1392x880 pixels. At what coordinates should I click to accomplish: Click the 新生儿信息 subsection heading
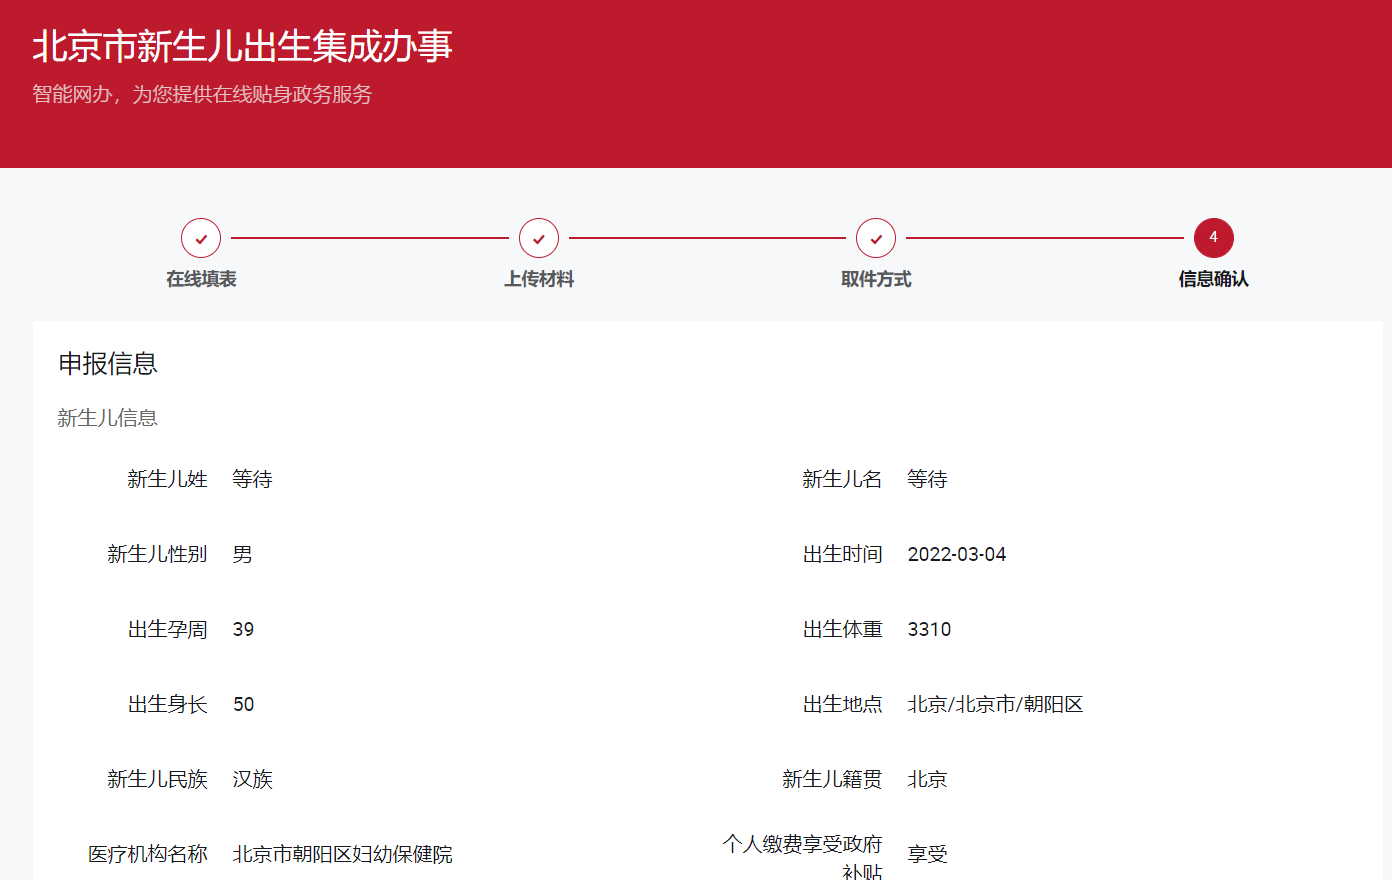pos(108,418)
